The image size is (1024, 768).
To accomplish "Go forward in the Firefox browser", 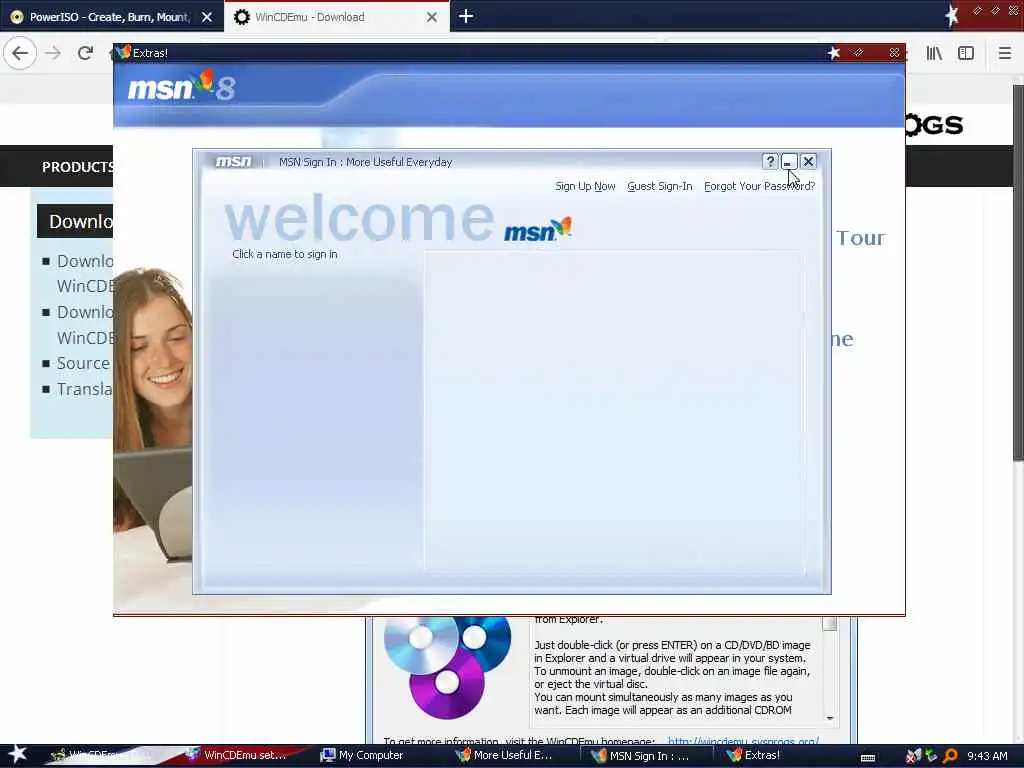I will [x=53, y=53].
